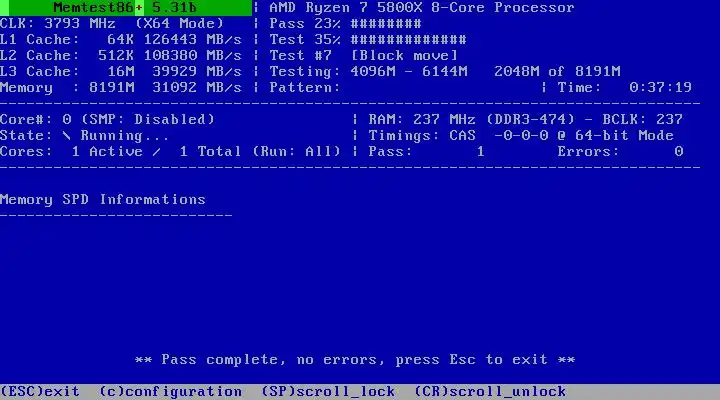The image size is (720, 400).
Task: Click the AMD Ryzen 7 5800X processor name
Action: pyautogui.click(x=422, y=8)
